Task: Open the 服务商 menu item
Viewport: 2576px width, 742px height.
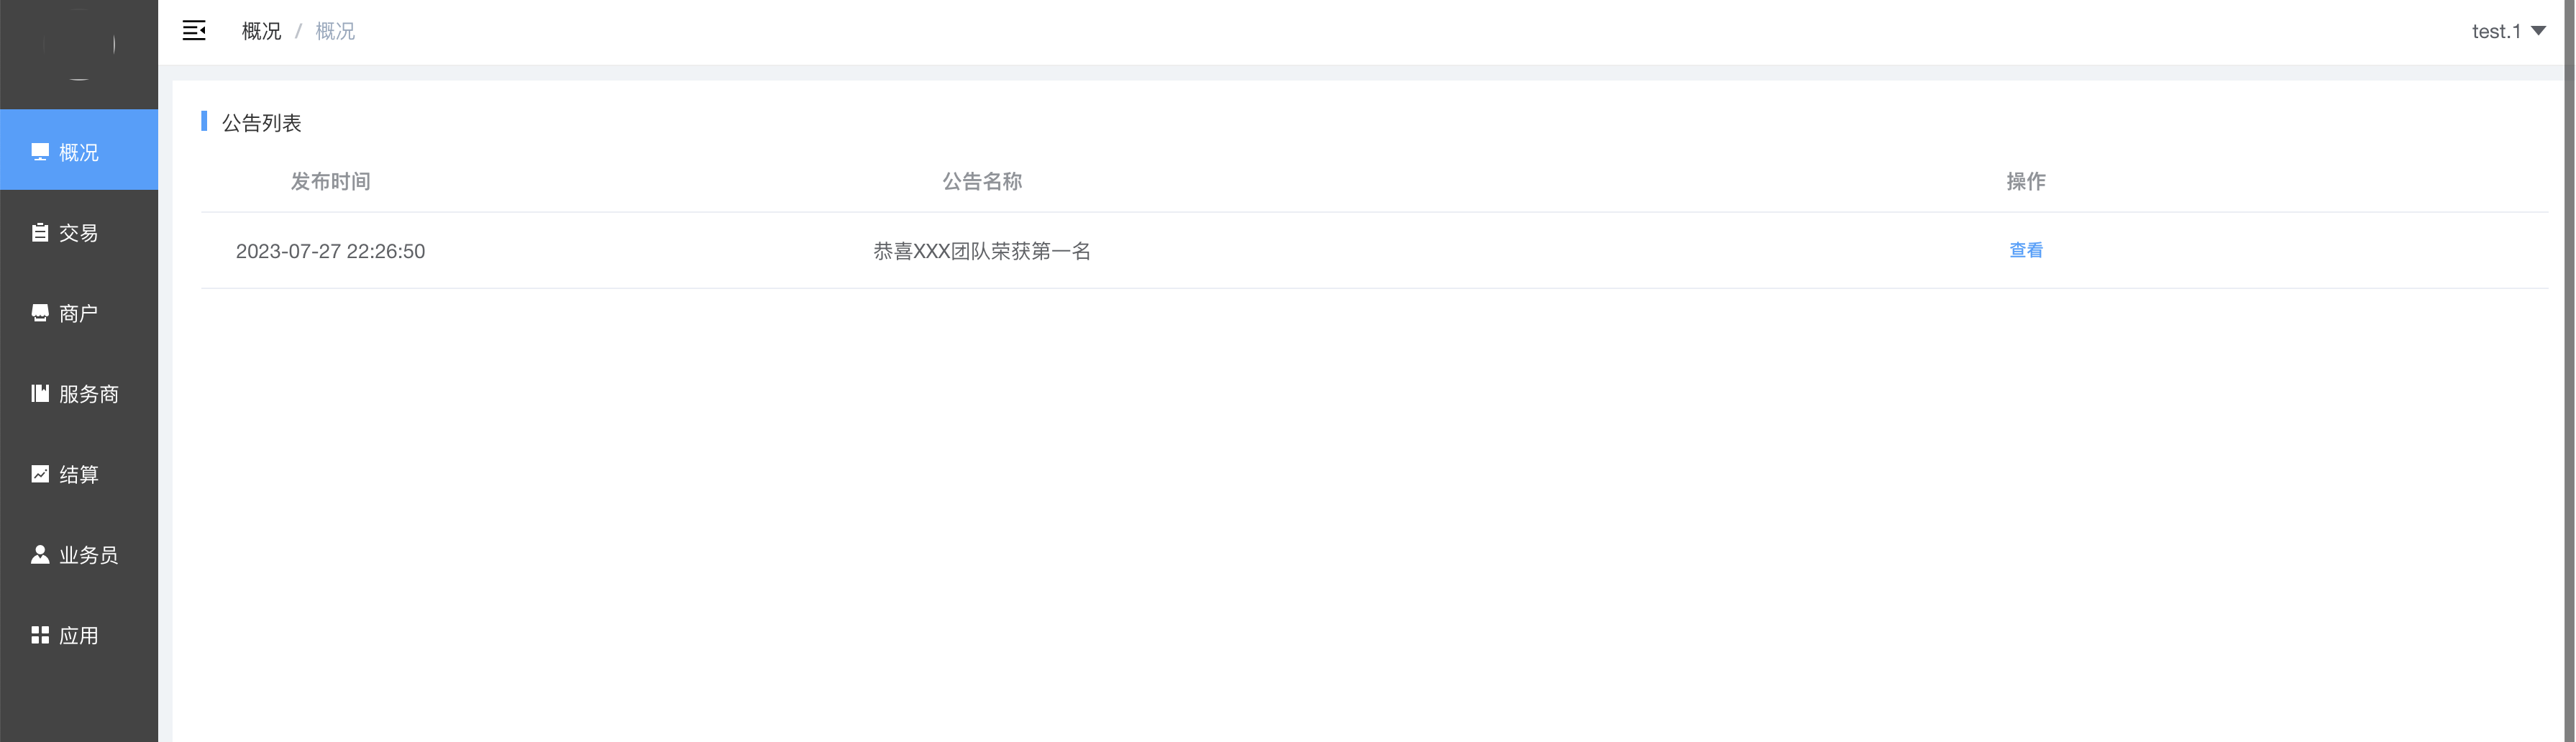Action: pyautogui.click(x=79, y=394)
